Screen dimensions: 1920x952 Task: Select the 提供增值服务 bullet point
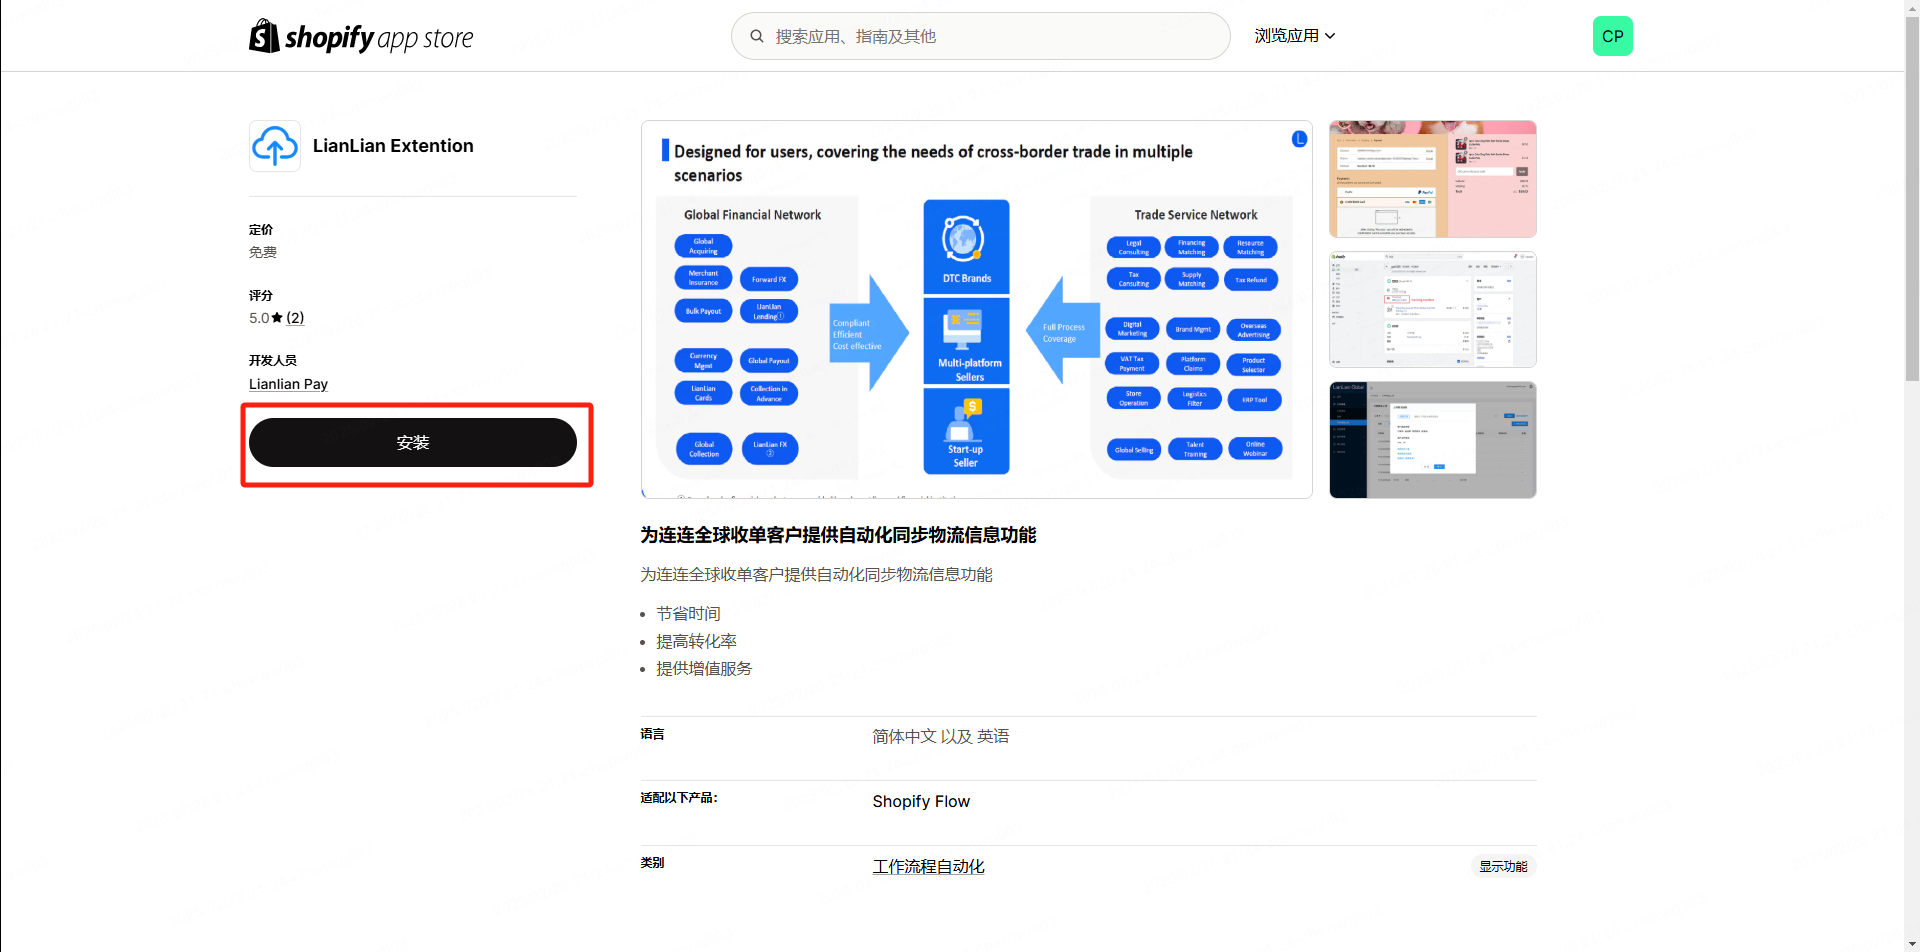pos(704,669)
